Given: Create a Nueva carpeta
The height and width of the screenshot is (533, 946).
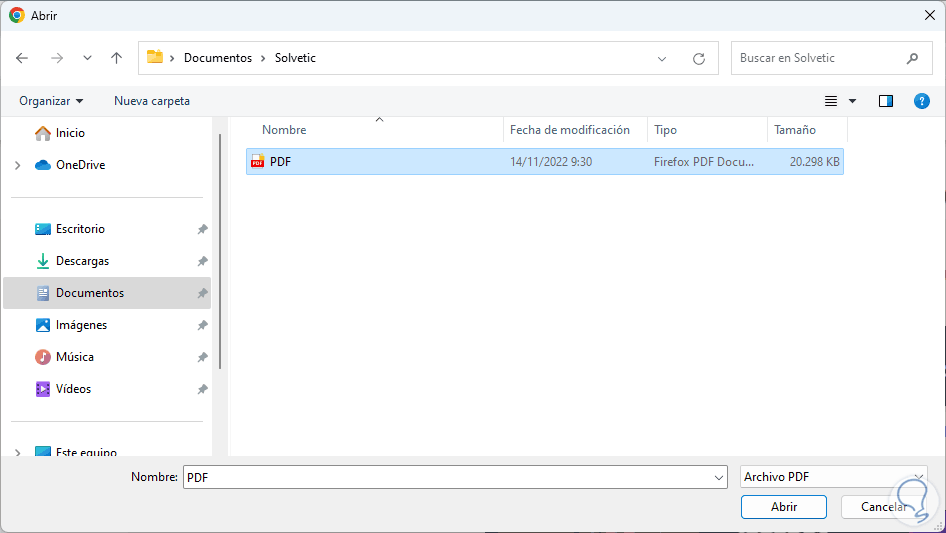Looking at the screenshot, I should 152,101.
